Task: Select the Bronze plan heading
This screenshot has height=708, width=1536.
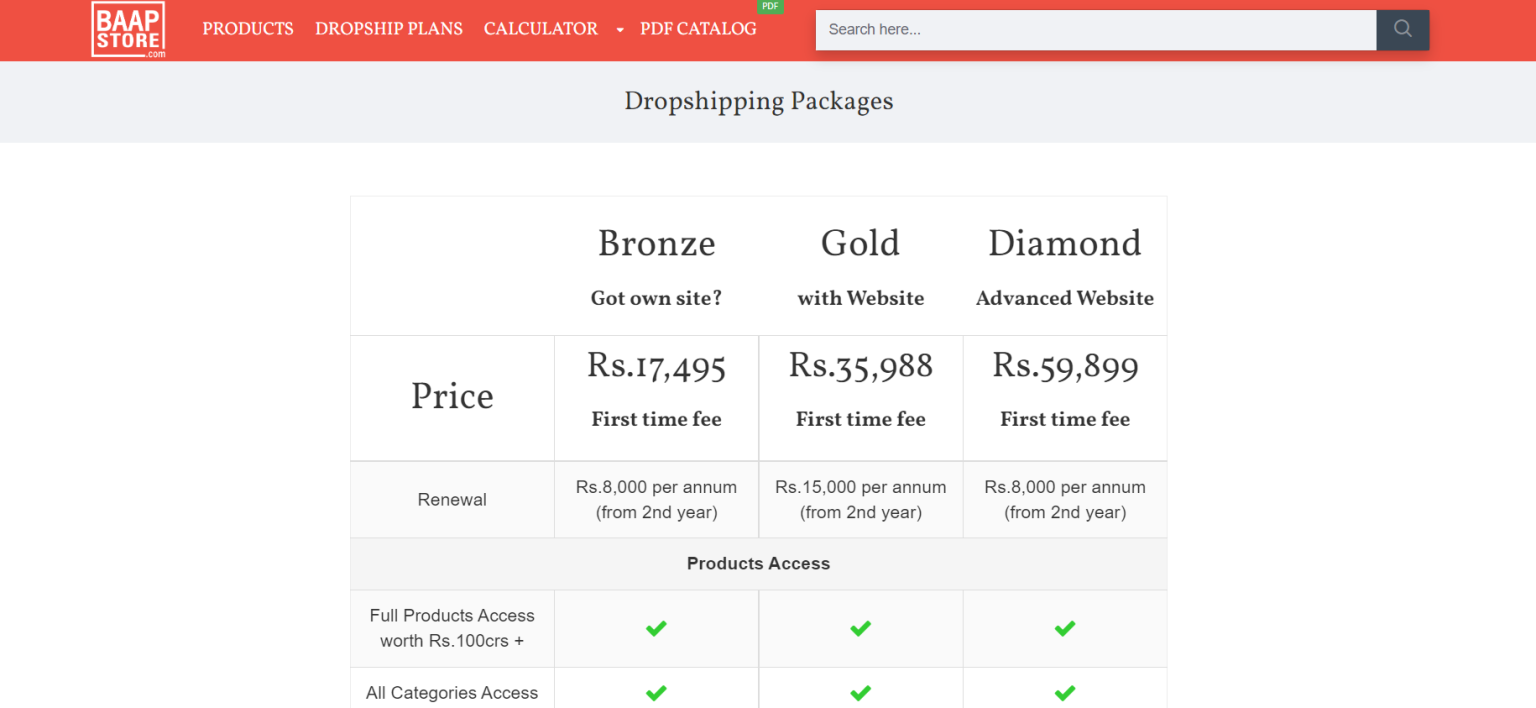Action: pos(656,243)
